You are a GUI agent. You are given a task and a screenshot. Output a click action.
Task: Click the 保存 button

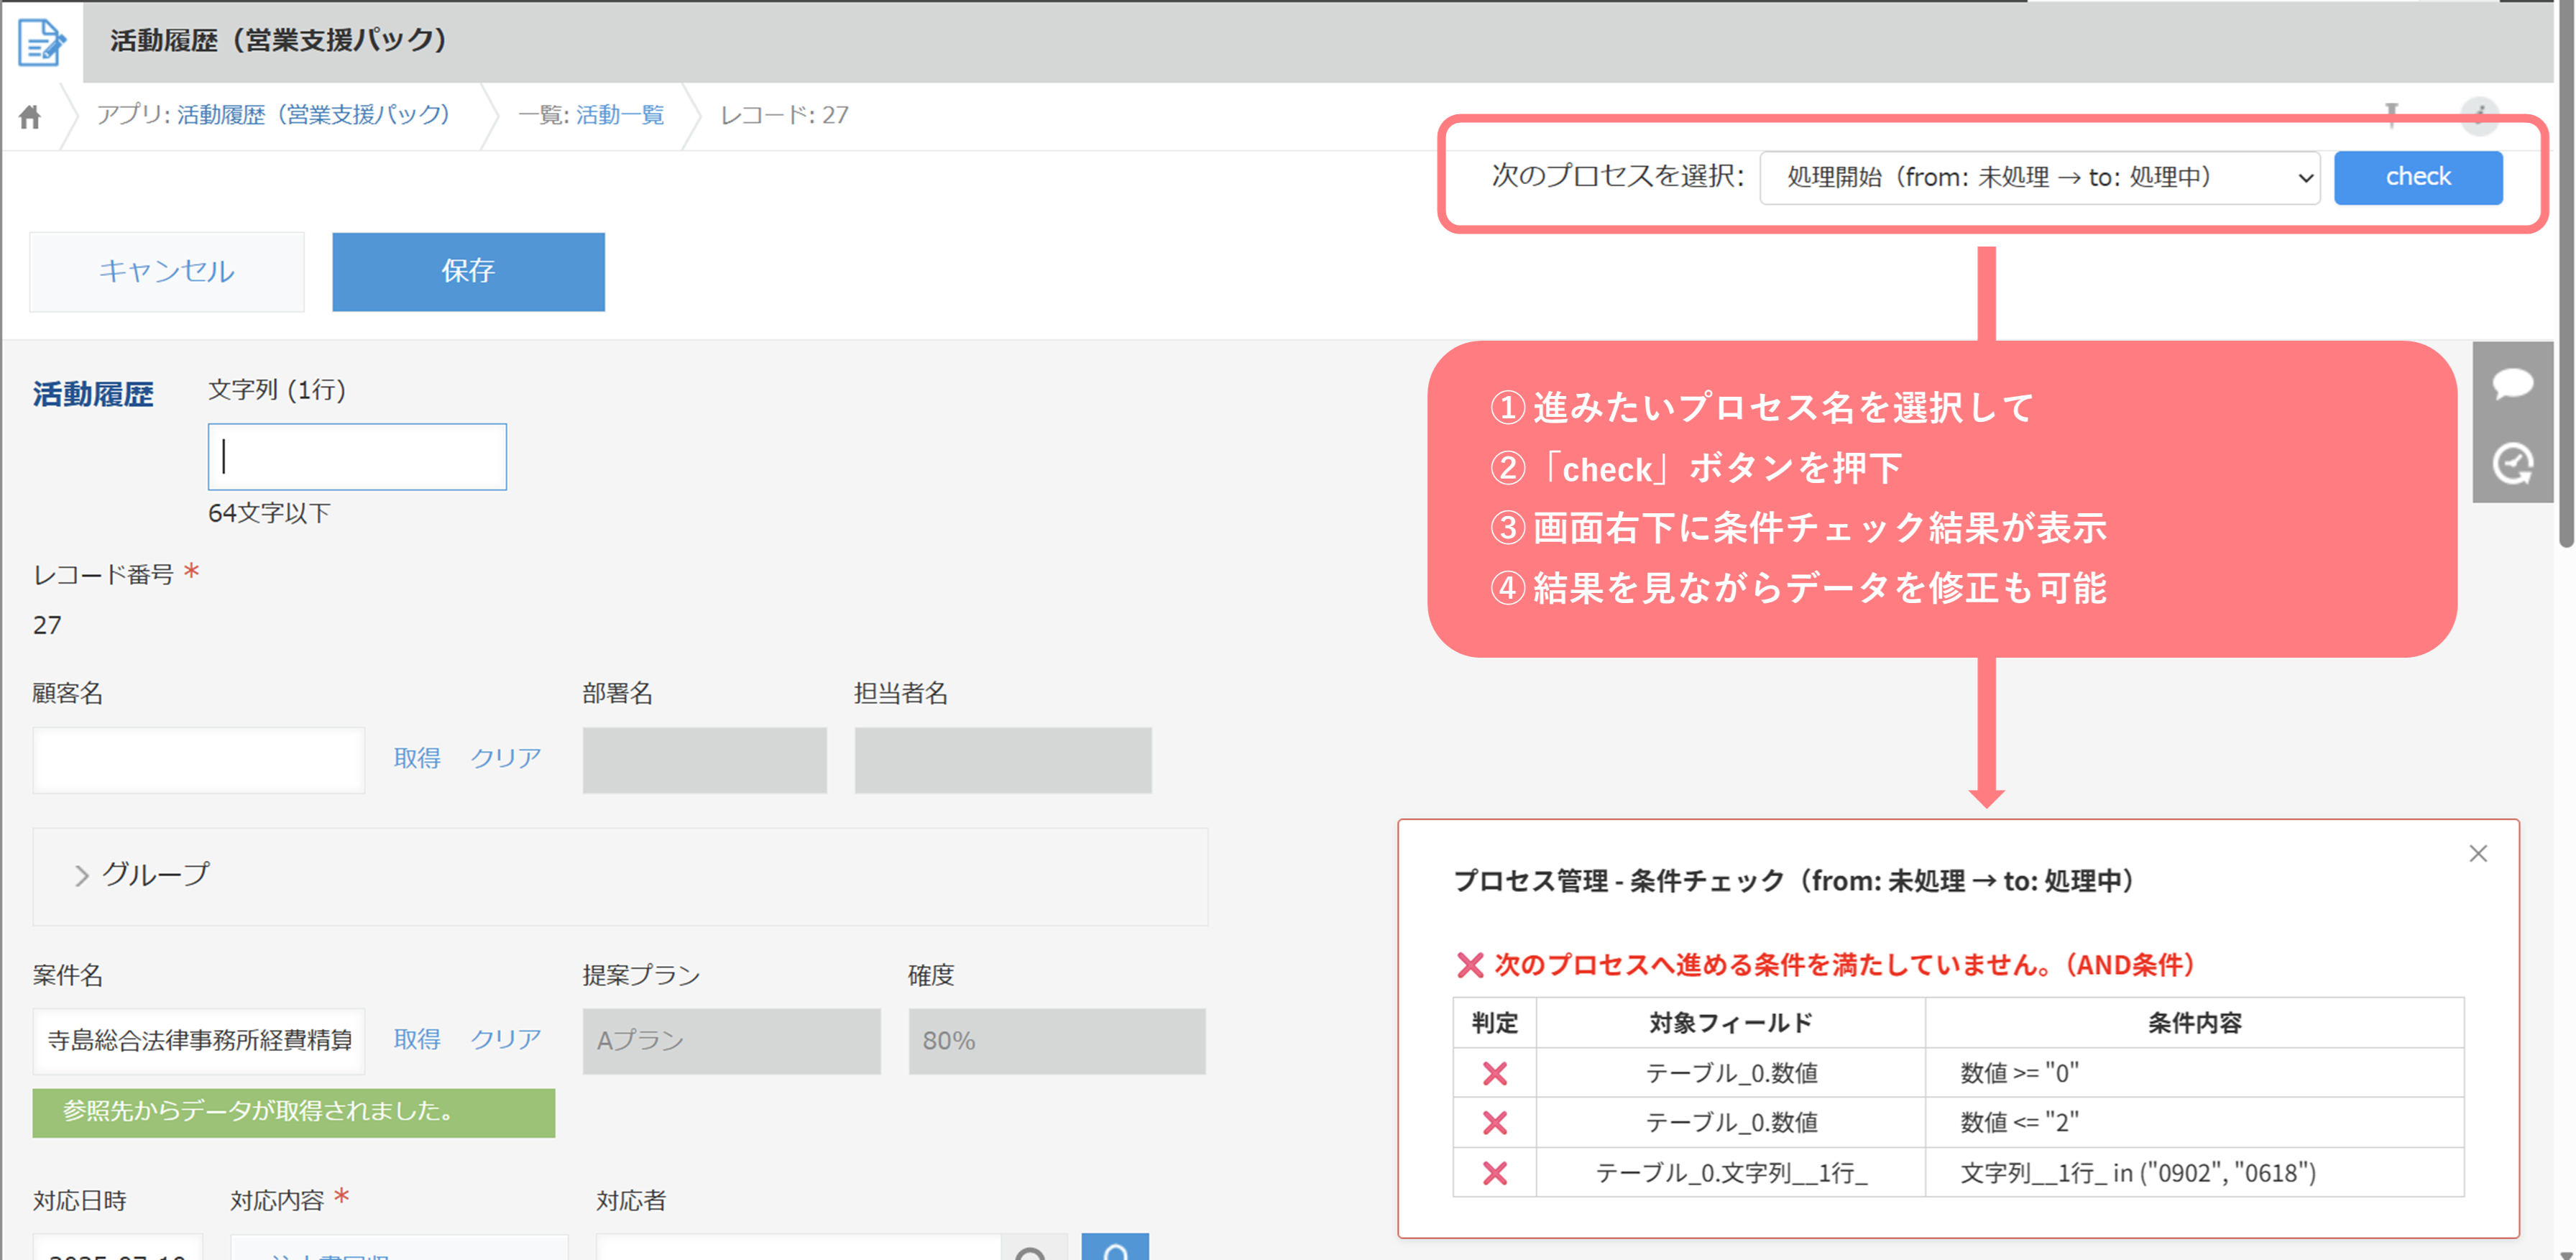click(x=468, y=271)
